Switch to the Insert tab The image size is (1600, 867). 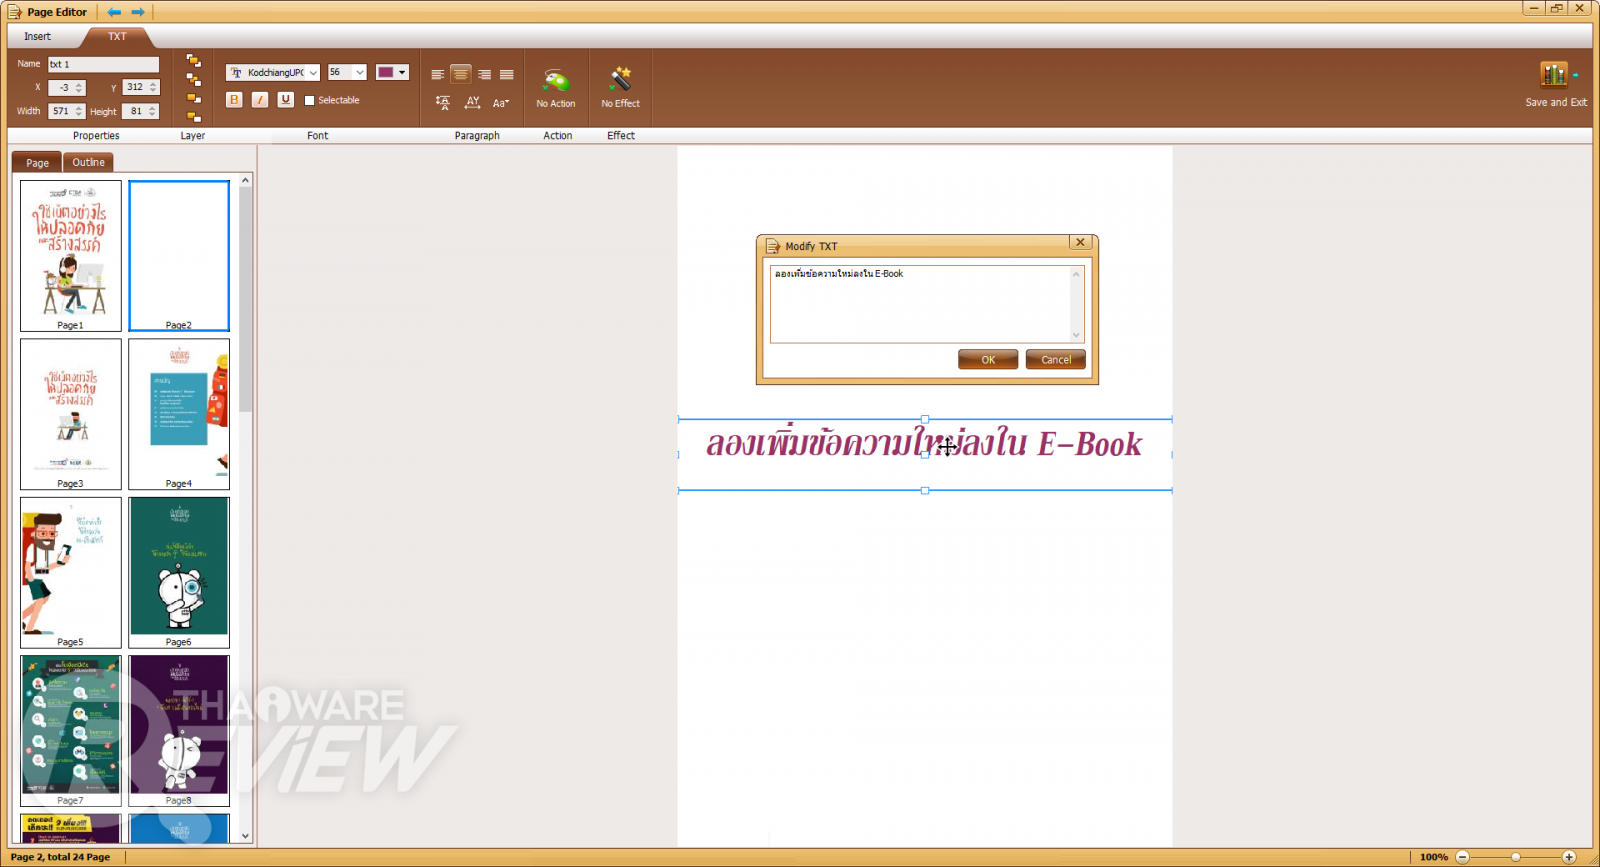pos(38,36)
